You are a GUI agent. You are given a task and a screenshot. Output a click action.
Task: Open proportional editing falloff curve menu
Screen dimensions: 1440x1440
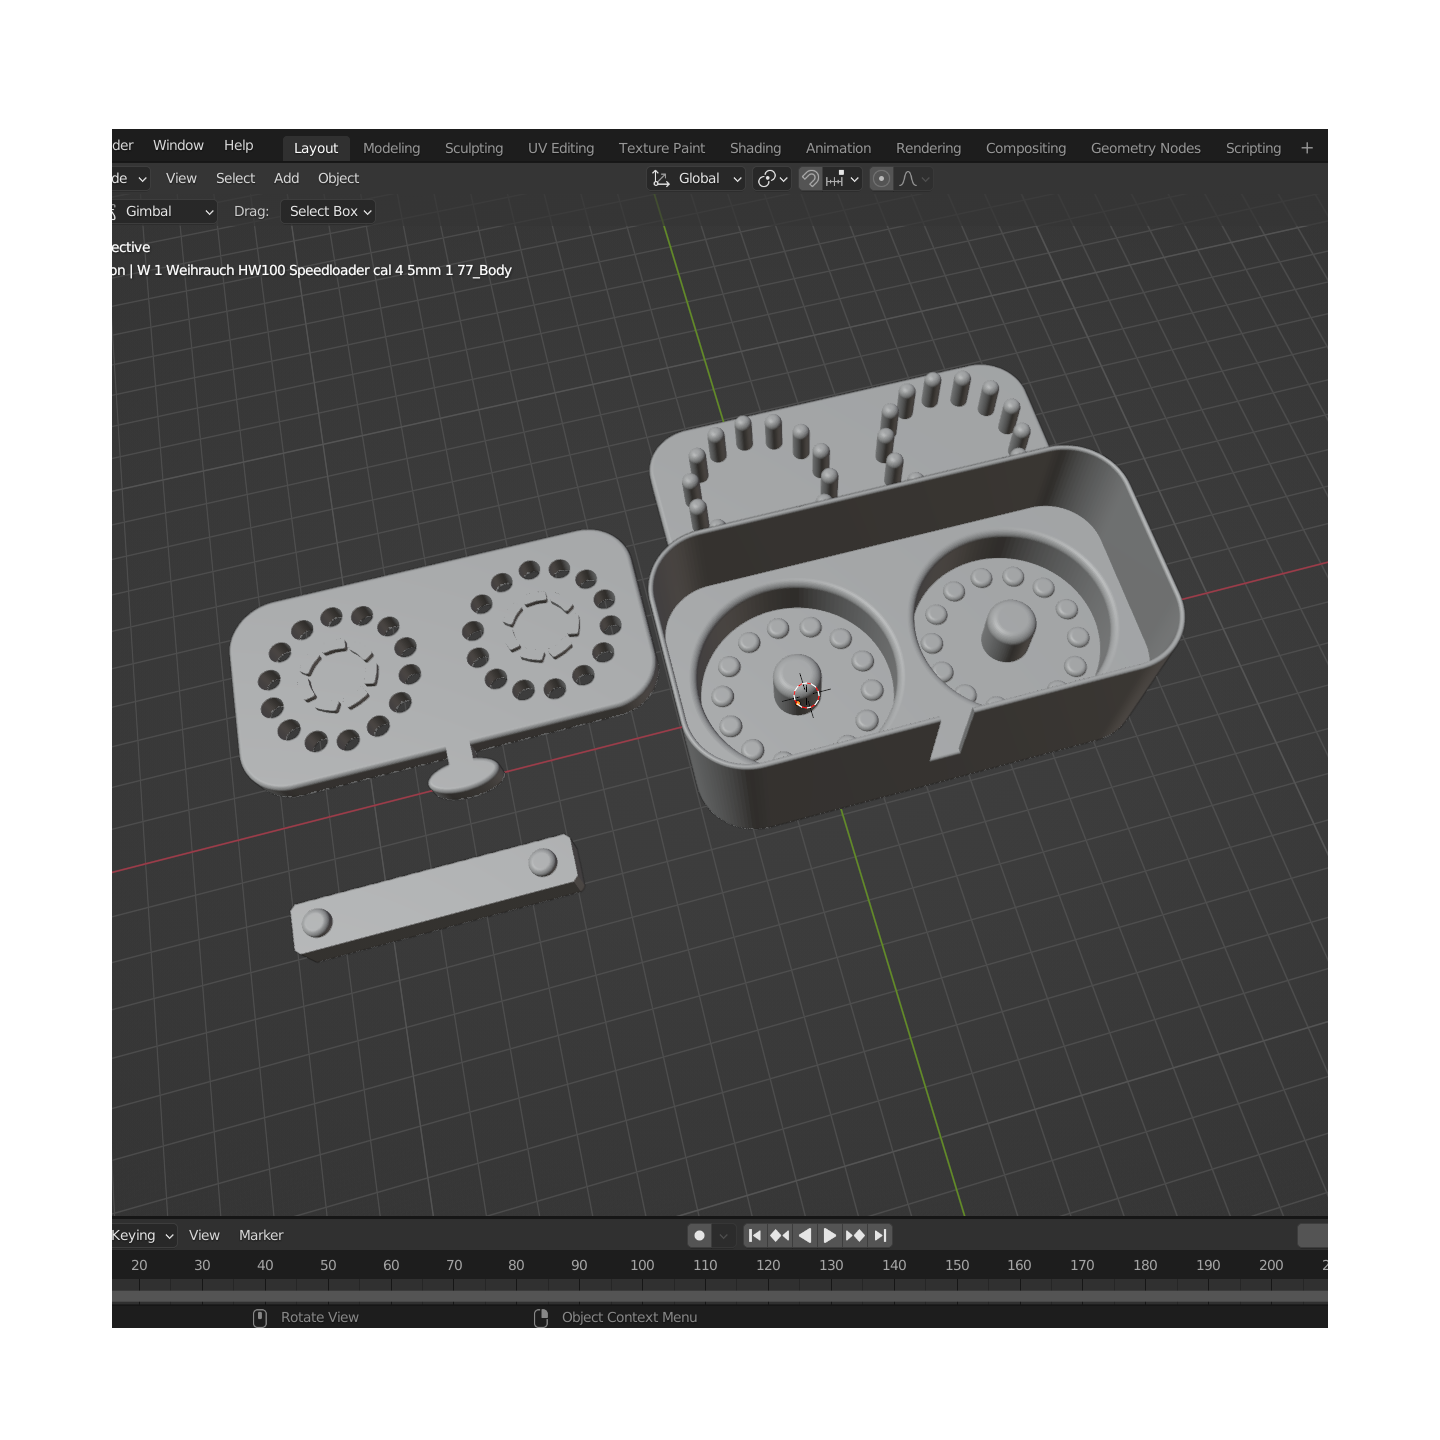tap(914, 179)
